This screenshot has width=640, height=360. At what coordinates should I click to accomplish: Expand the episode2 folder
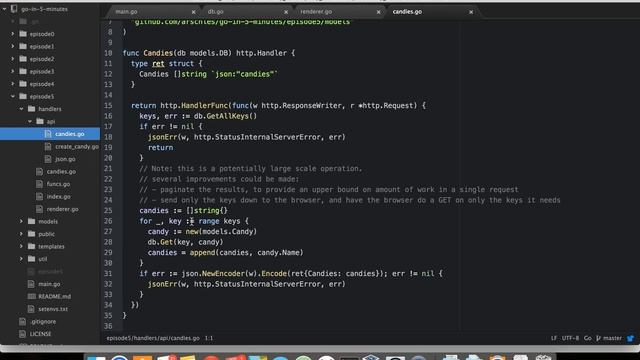pyautogui.click(x=13, y=59)
